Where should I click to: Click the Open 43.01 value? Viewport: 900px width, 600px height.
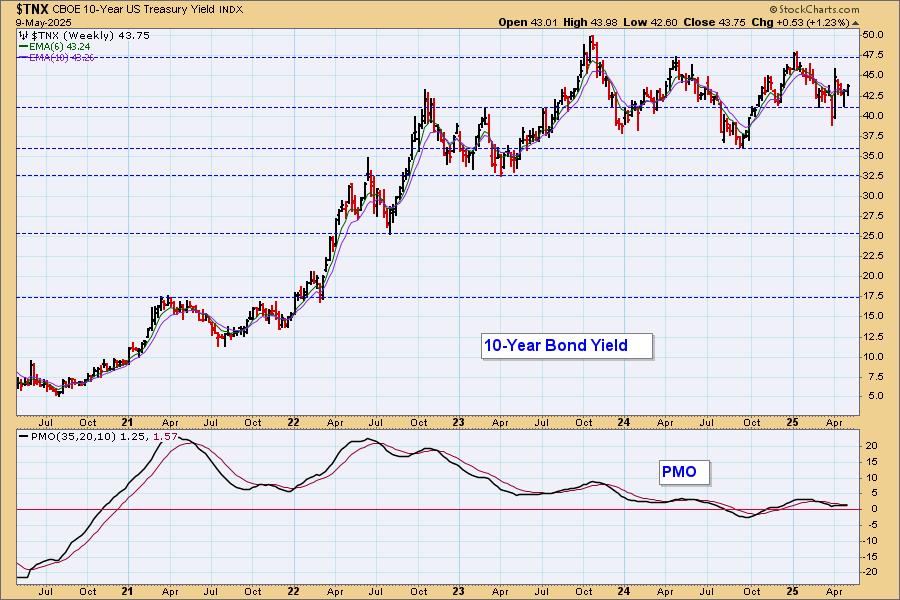(529, 22)
